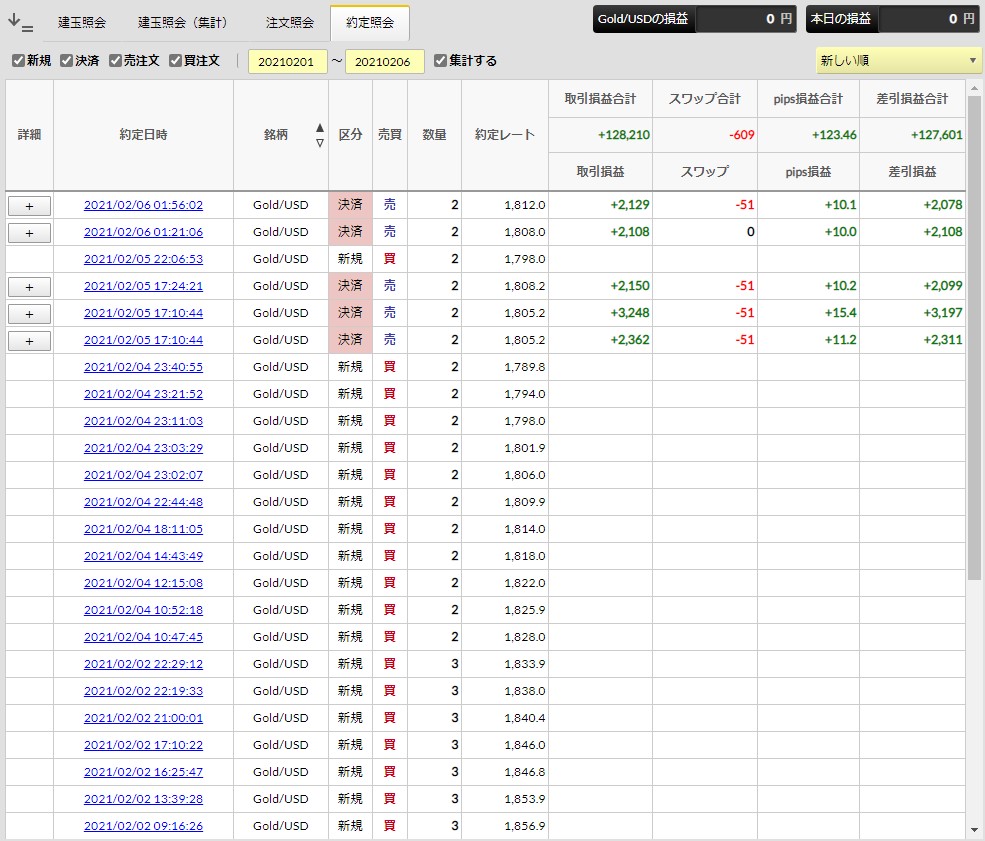This screenshot has width=985, height=841.
Task: Switch to the 建玉照会（集計） tab
Action: [184, 23]
